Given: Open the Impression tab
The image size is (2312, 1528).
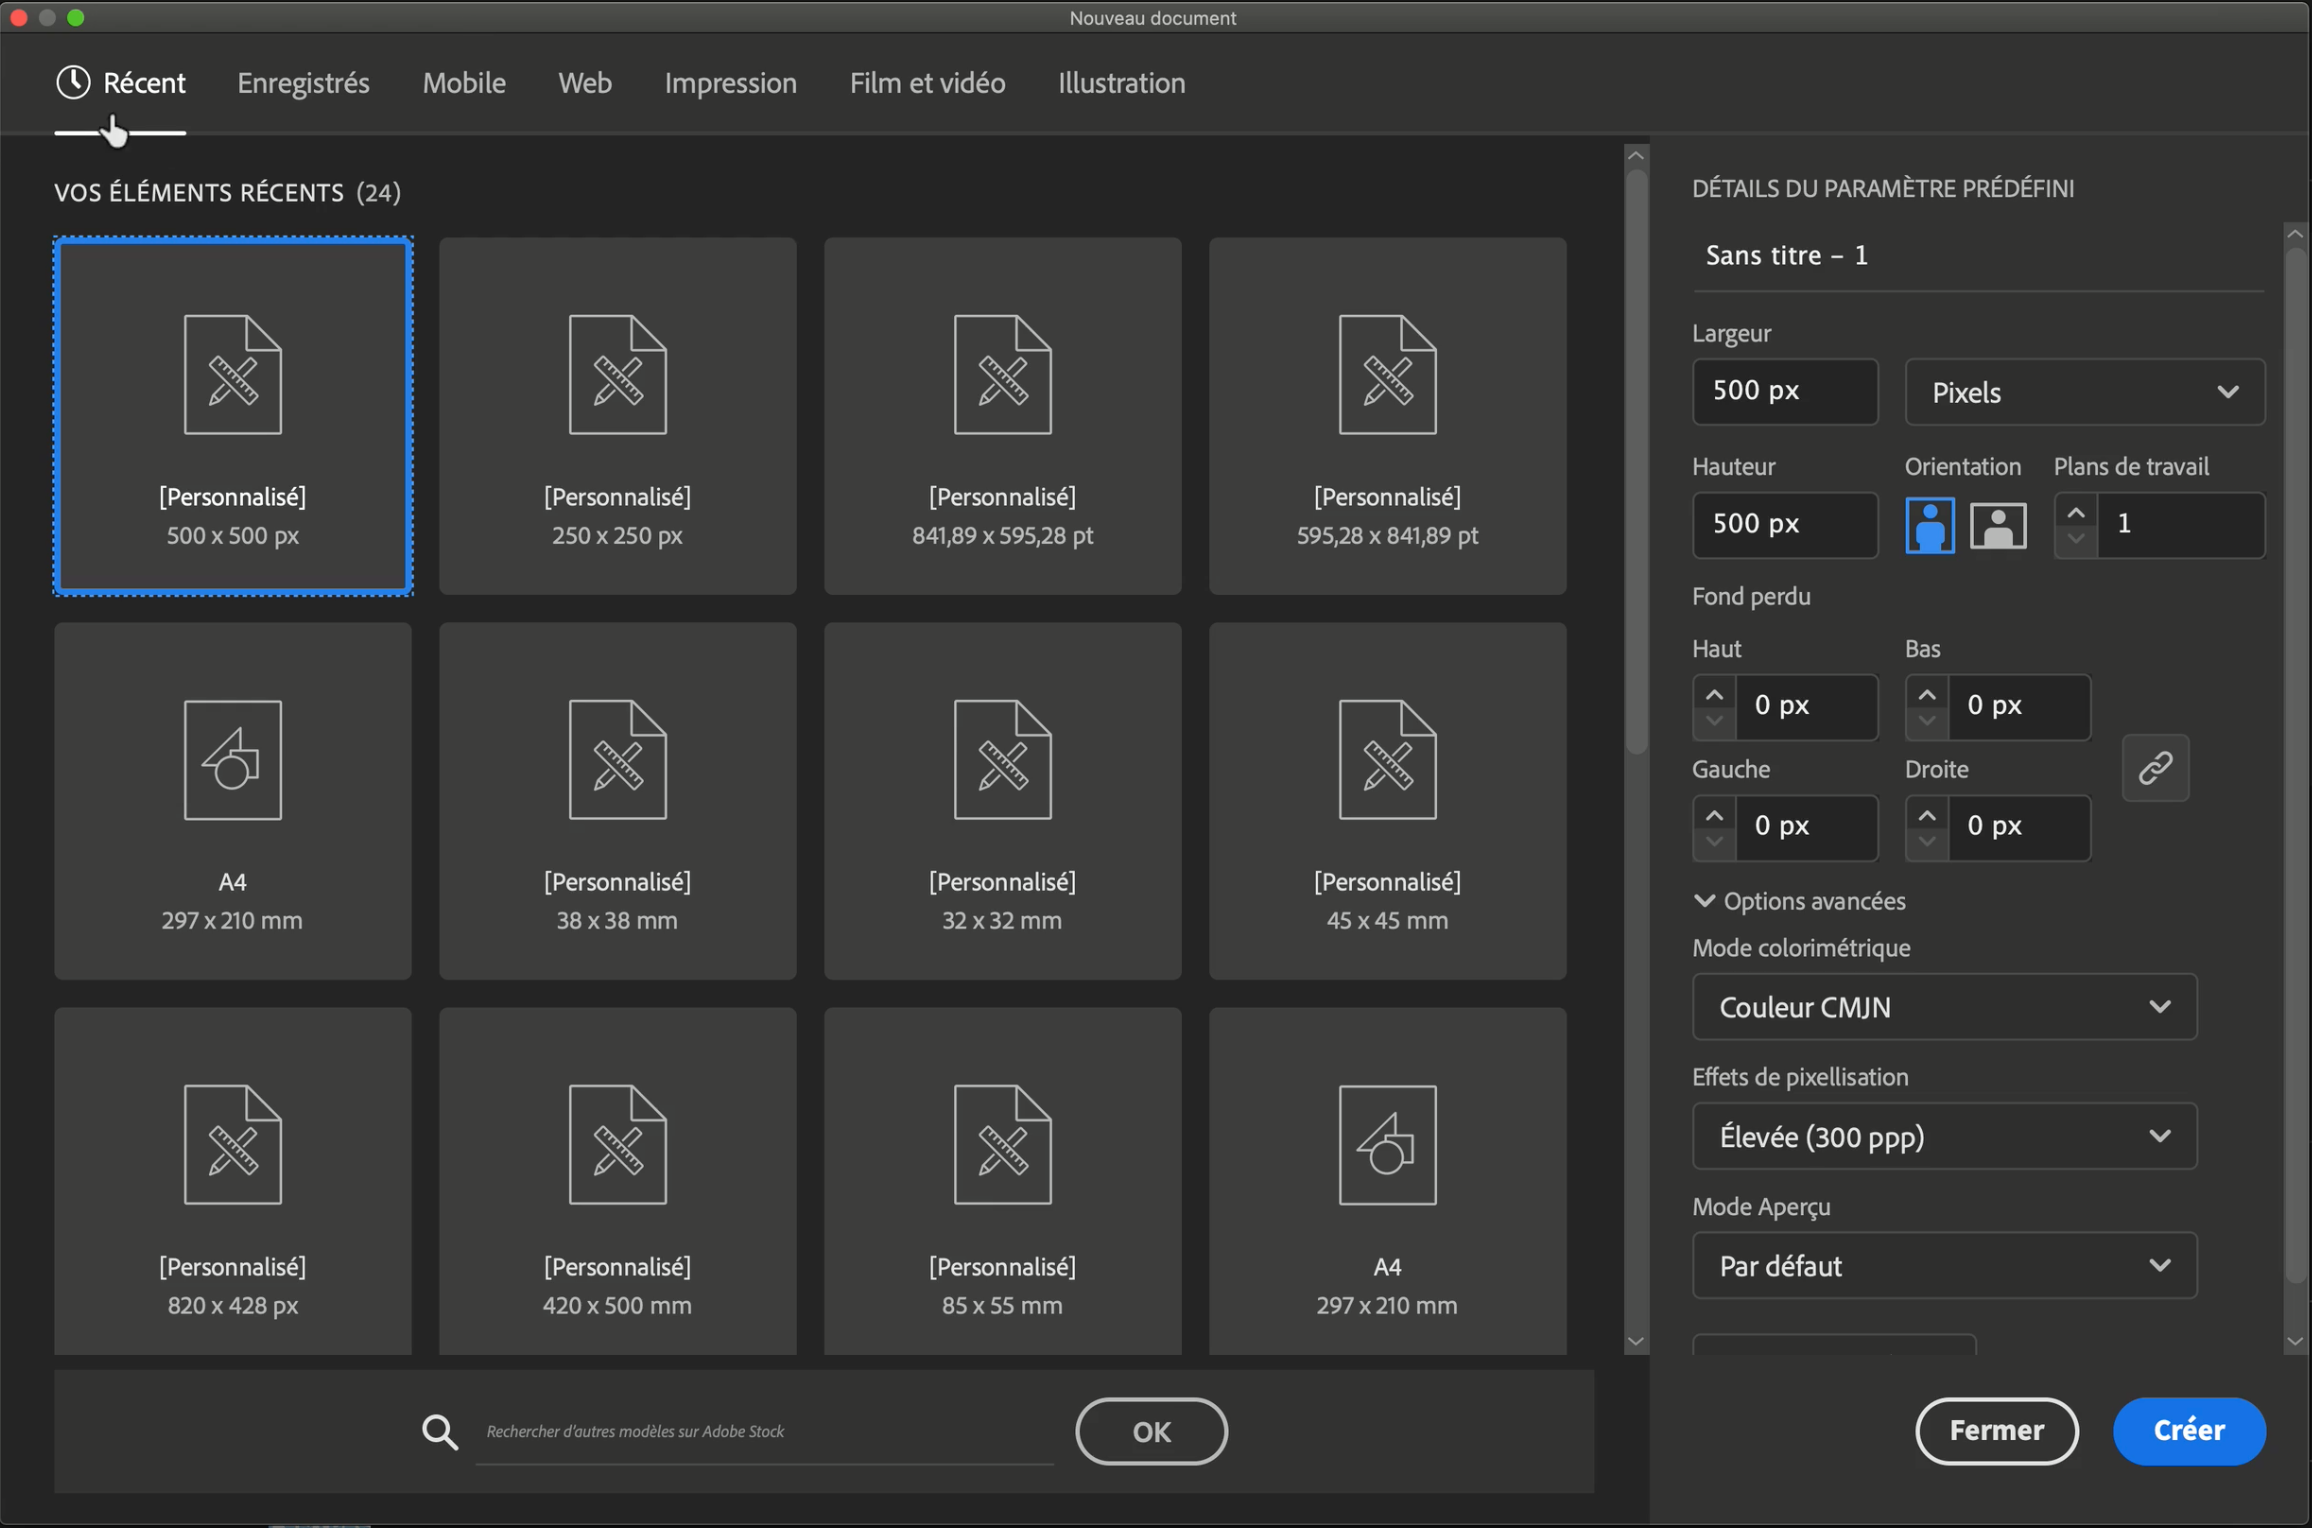Looking at the screenshot, I should click(x=731, y=83).
